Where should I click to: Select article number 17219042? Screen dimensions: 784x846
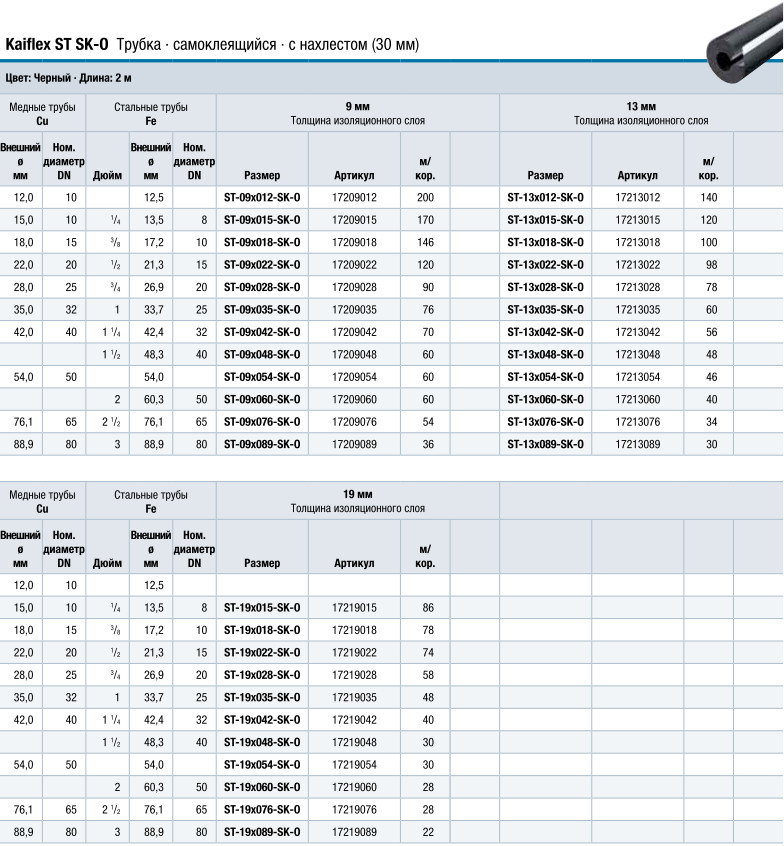354,720
